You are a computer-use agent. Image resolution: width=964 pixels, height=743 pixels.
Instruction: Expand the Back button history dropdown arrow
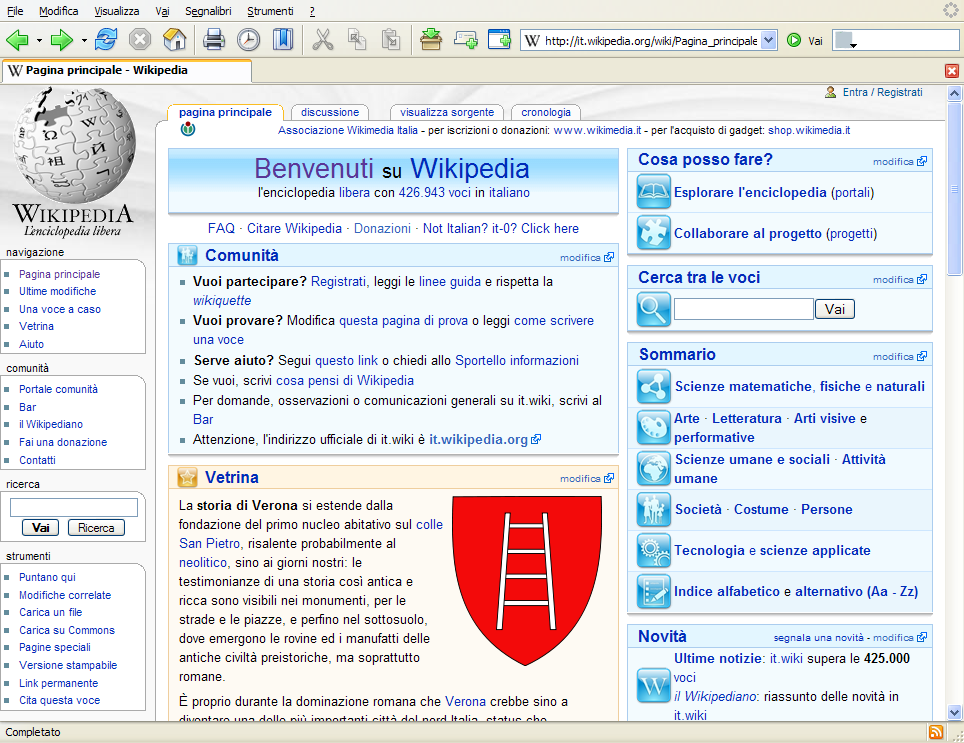[39, 41]
